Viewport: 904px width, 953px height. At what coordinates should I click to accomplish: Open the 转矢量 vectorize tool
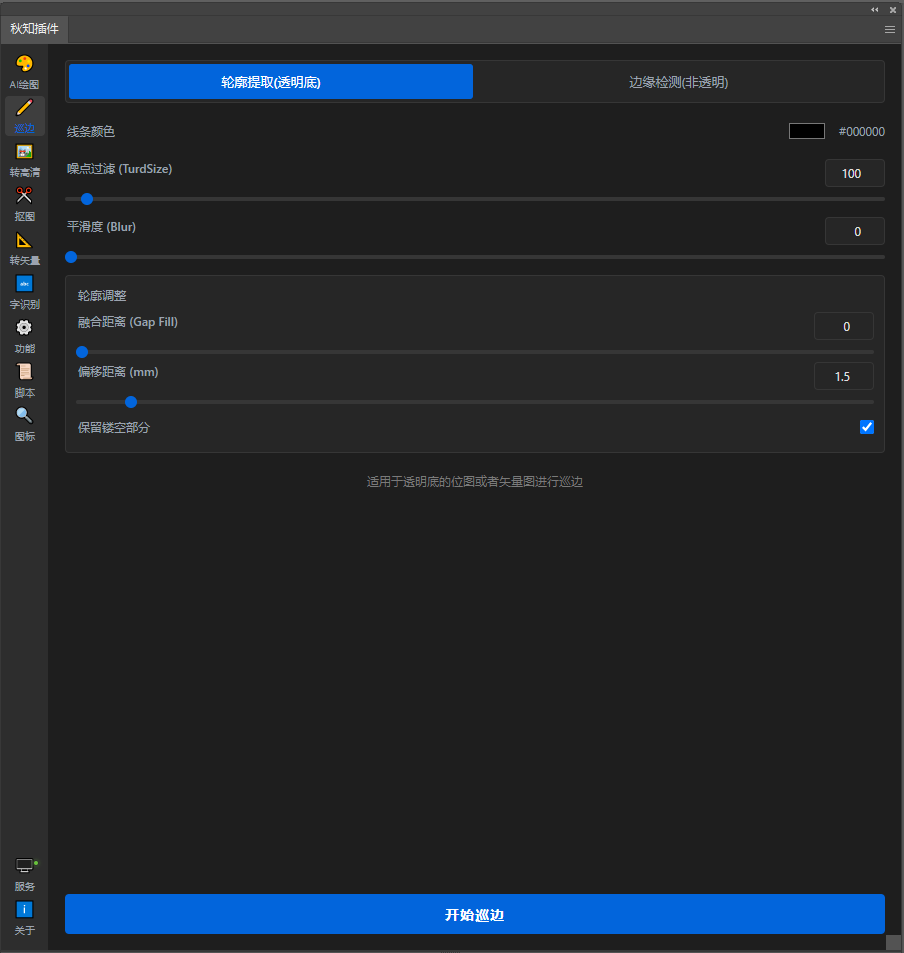(x=24, y=247)
